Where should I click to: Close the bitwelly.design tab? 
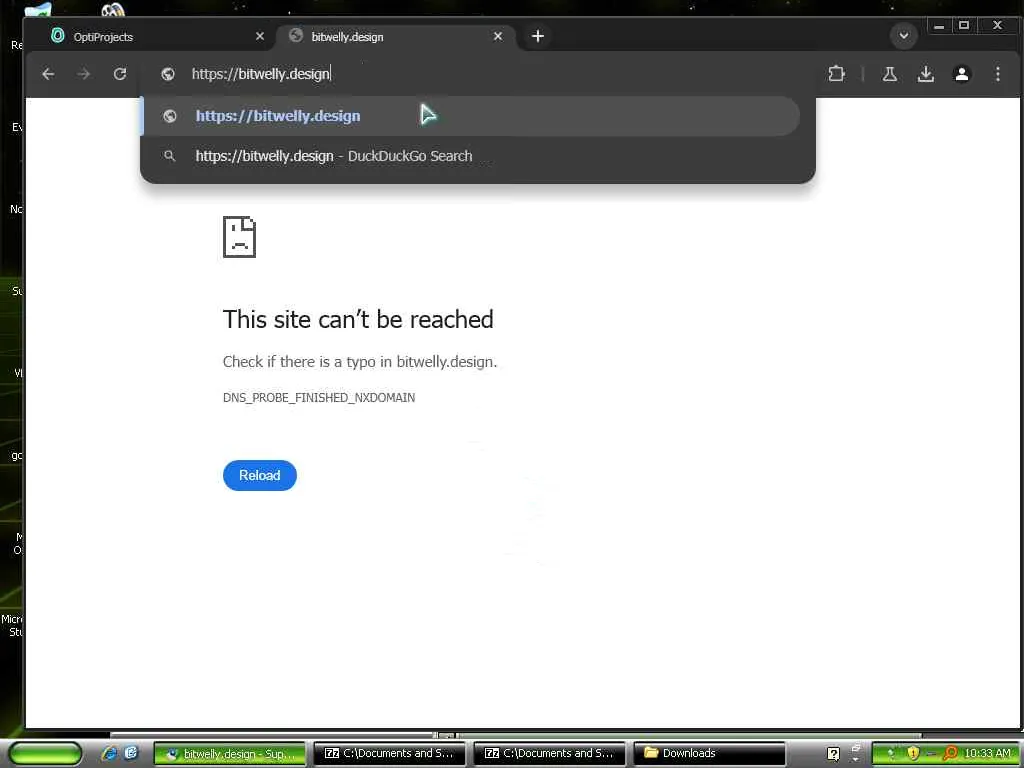coord(498,37)
